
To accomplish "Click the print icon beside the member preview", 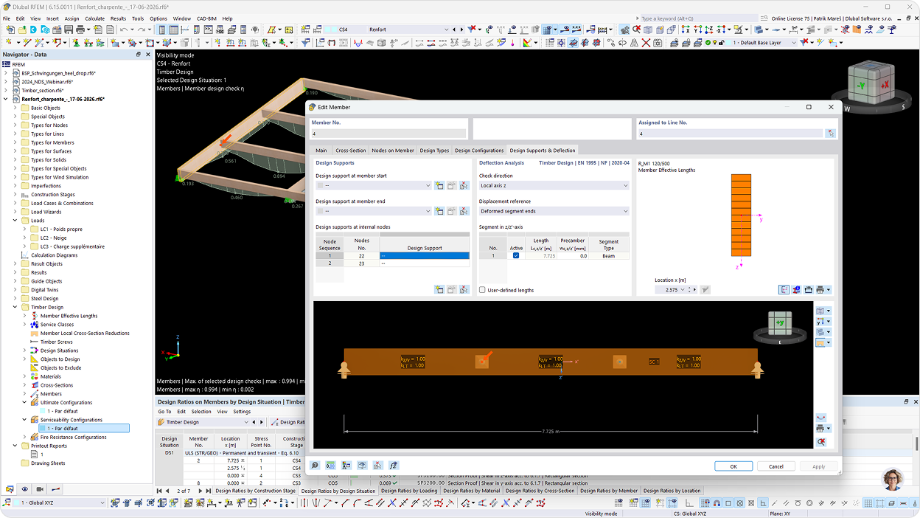I will (x=821, y=428).
